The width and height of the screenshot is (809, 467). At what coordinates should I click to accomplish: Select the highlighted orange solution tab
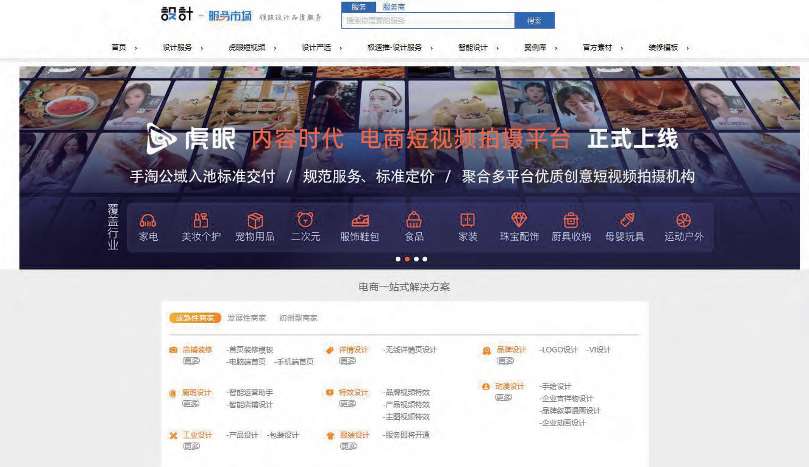pyautogui.click(x=194, y=317)
